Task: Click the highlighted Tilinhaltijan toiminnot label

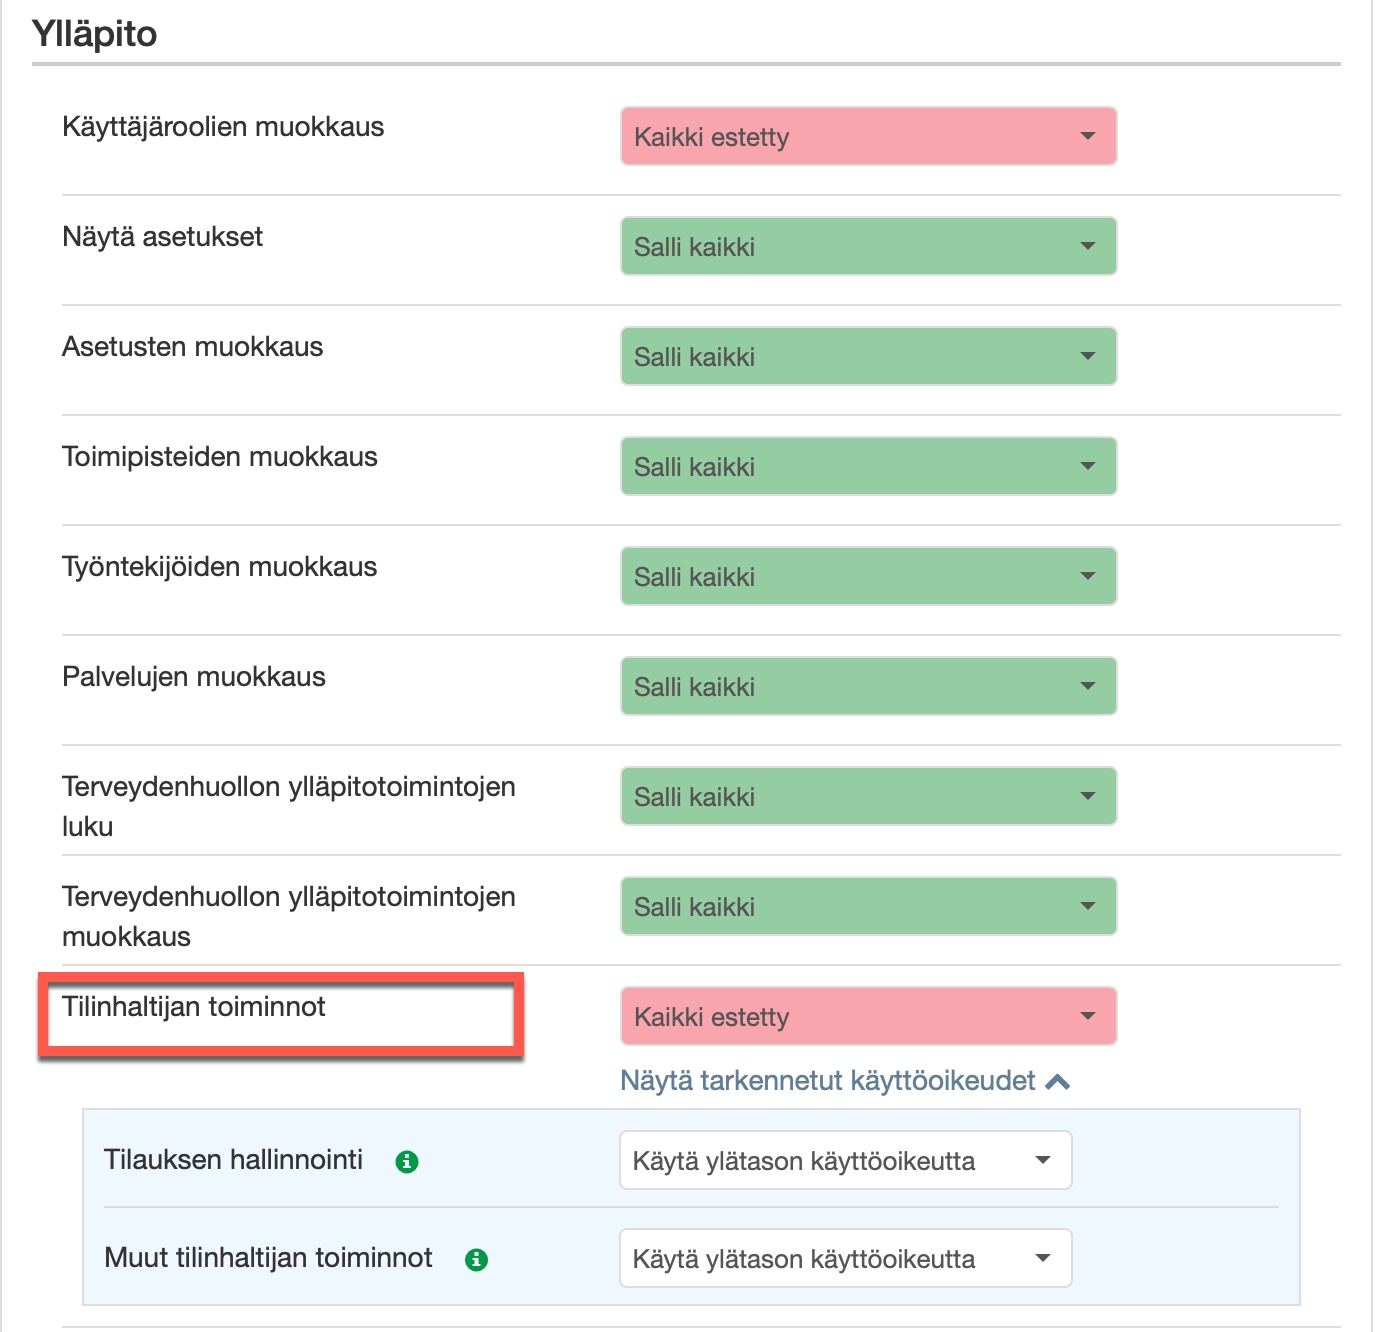Action: click(194, 1007)
